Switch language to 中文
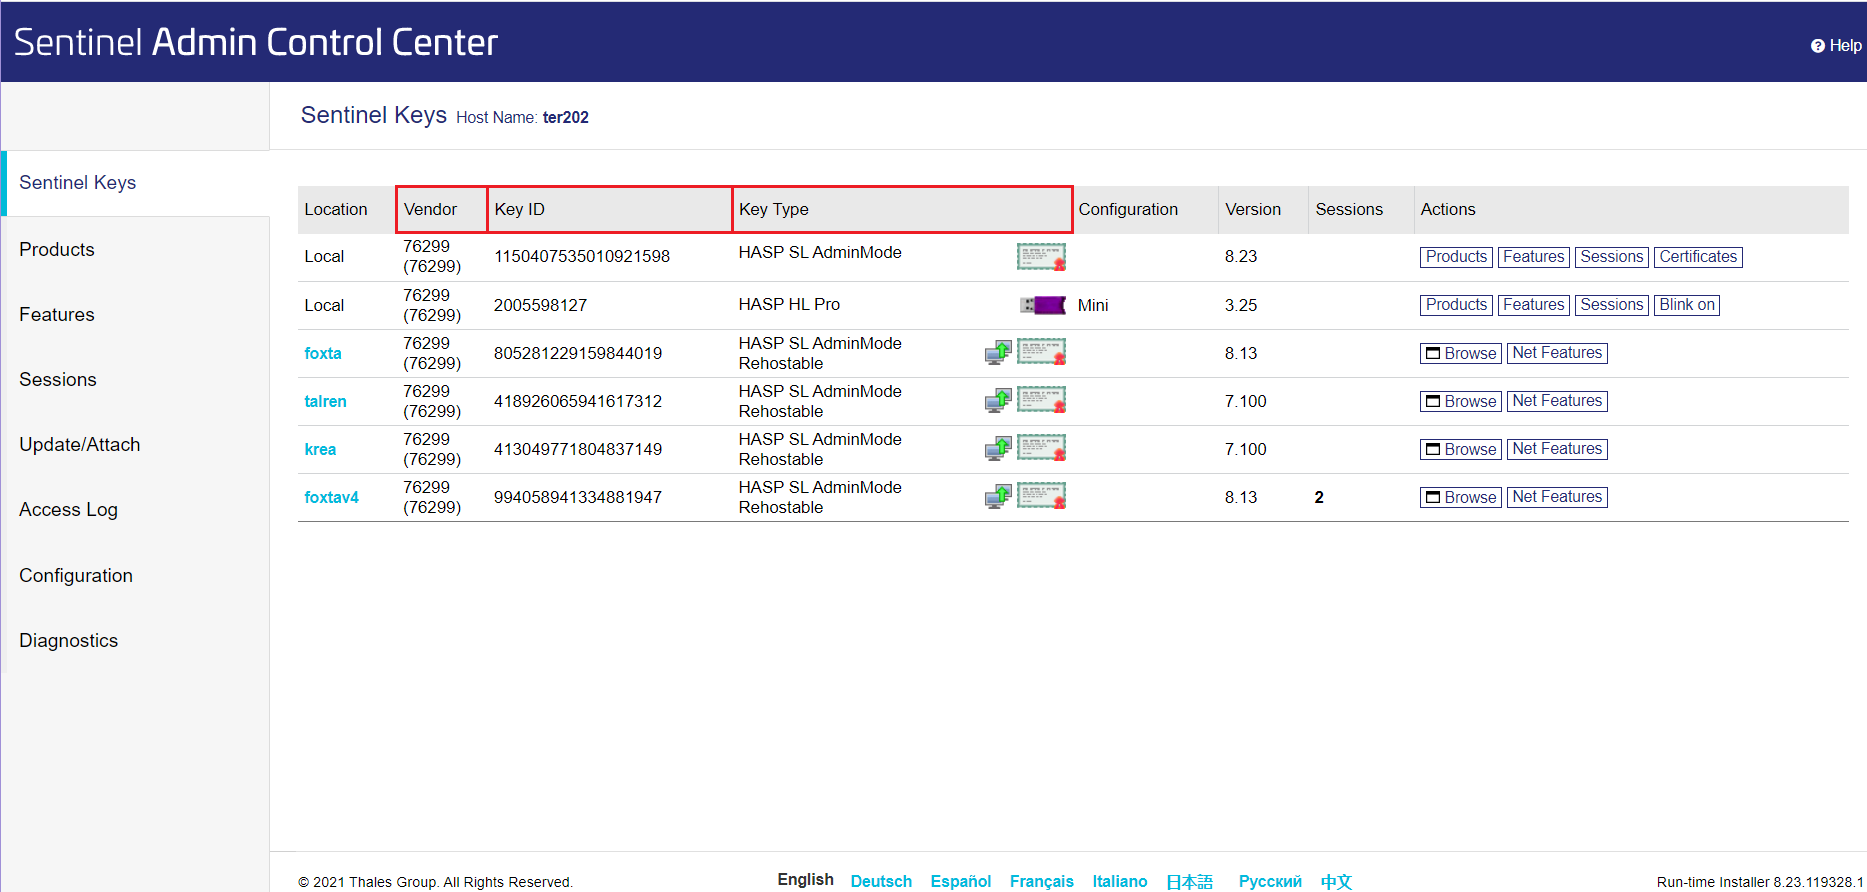The height and width of the screenshot is (892, 1867). [x=1336, y=881]
